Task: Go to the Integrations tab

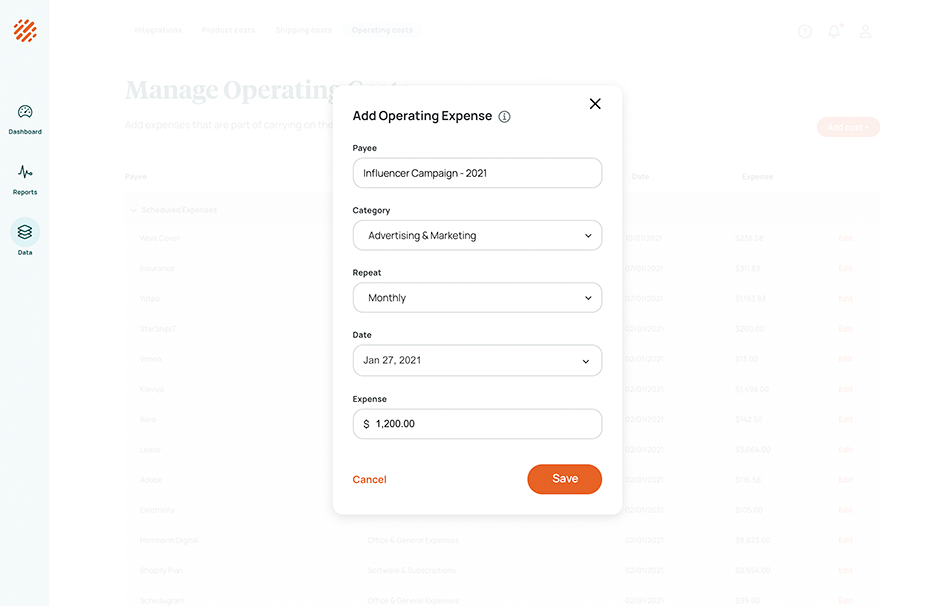Action: tap(158, 30)
